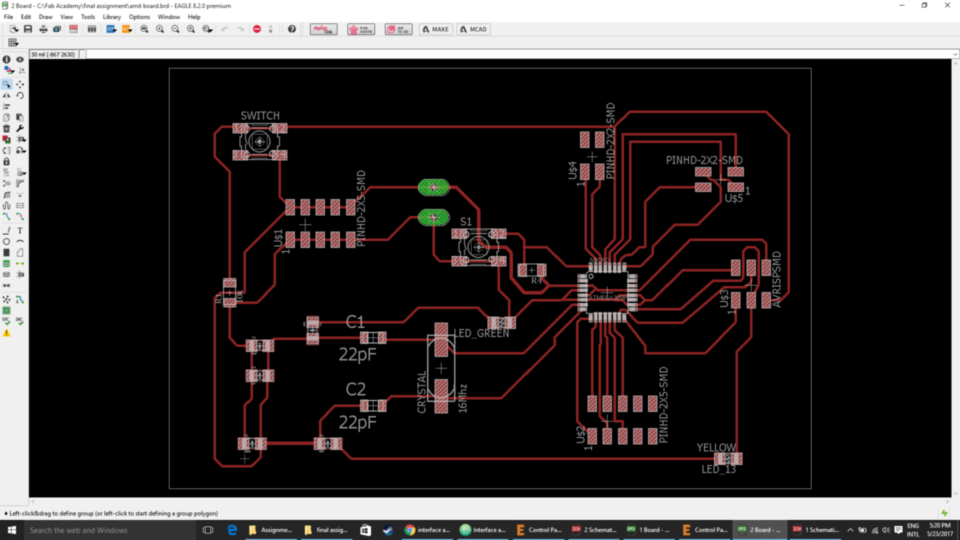Viewport: 960px width, 540px height.
Task: Select the Rotate tool
Action: pos(20,96)
